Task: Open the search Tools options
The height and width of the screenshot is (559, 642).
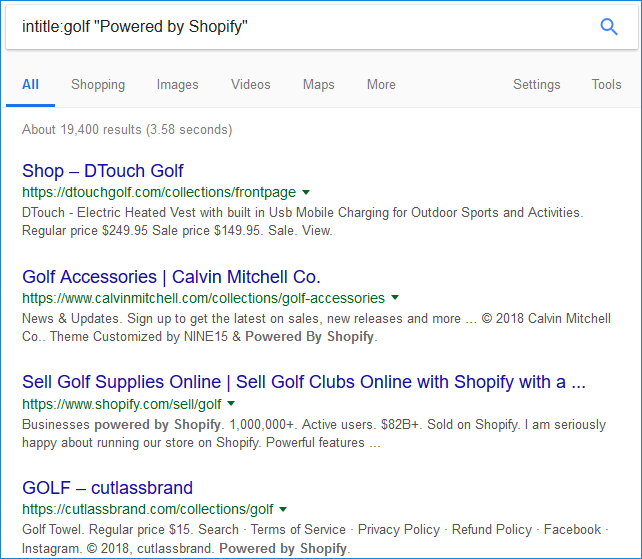Action: pos(606,85)
